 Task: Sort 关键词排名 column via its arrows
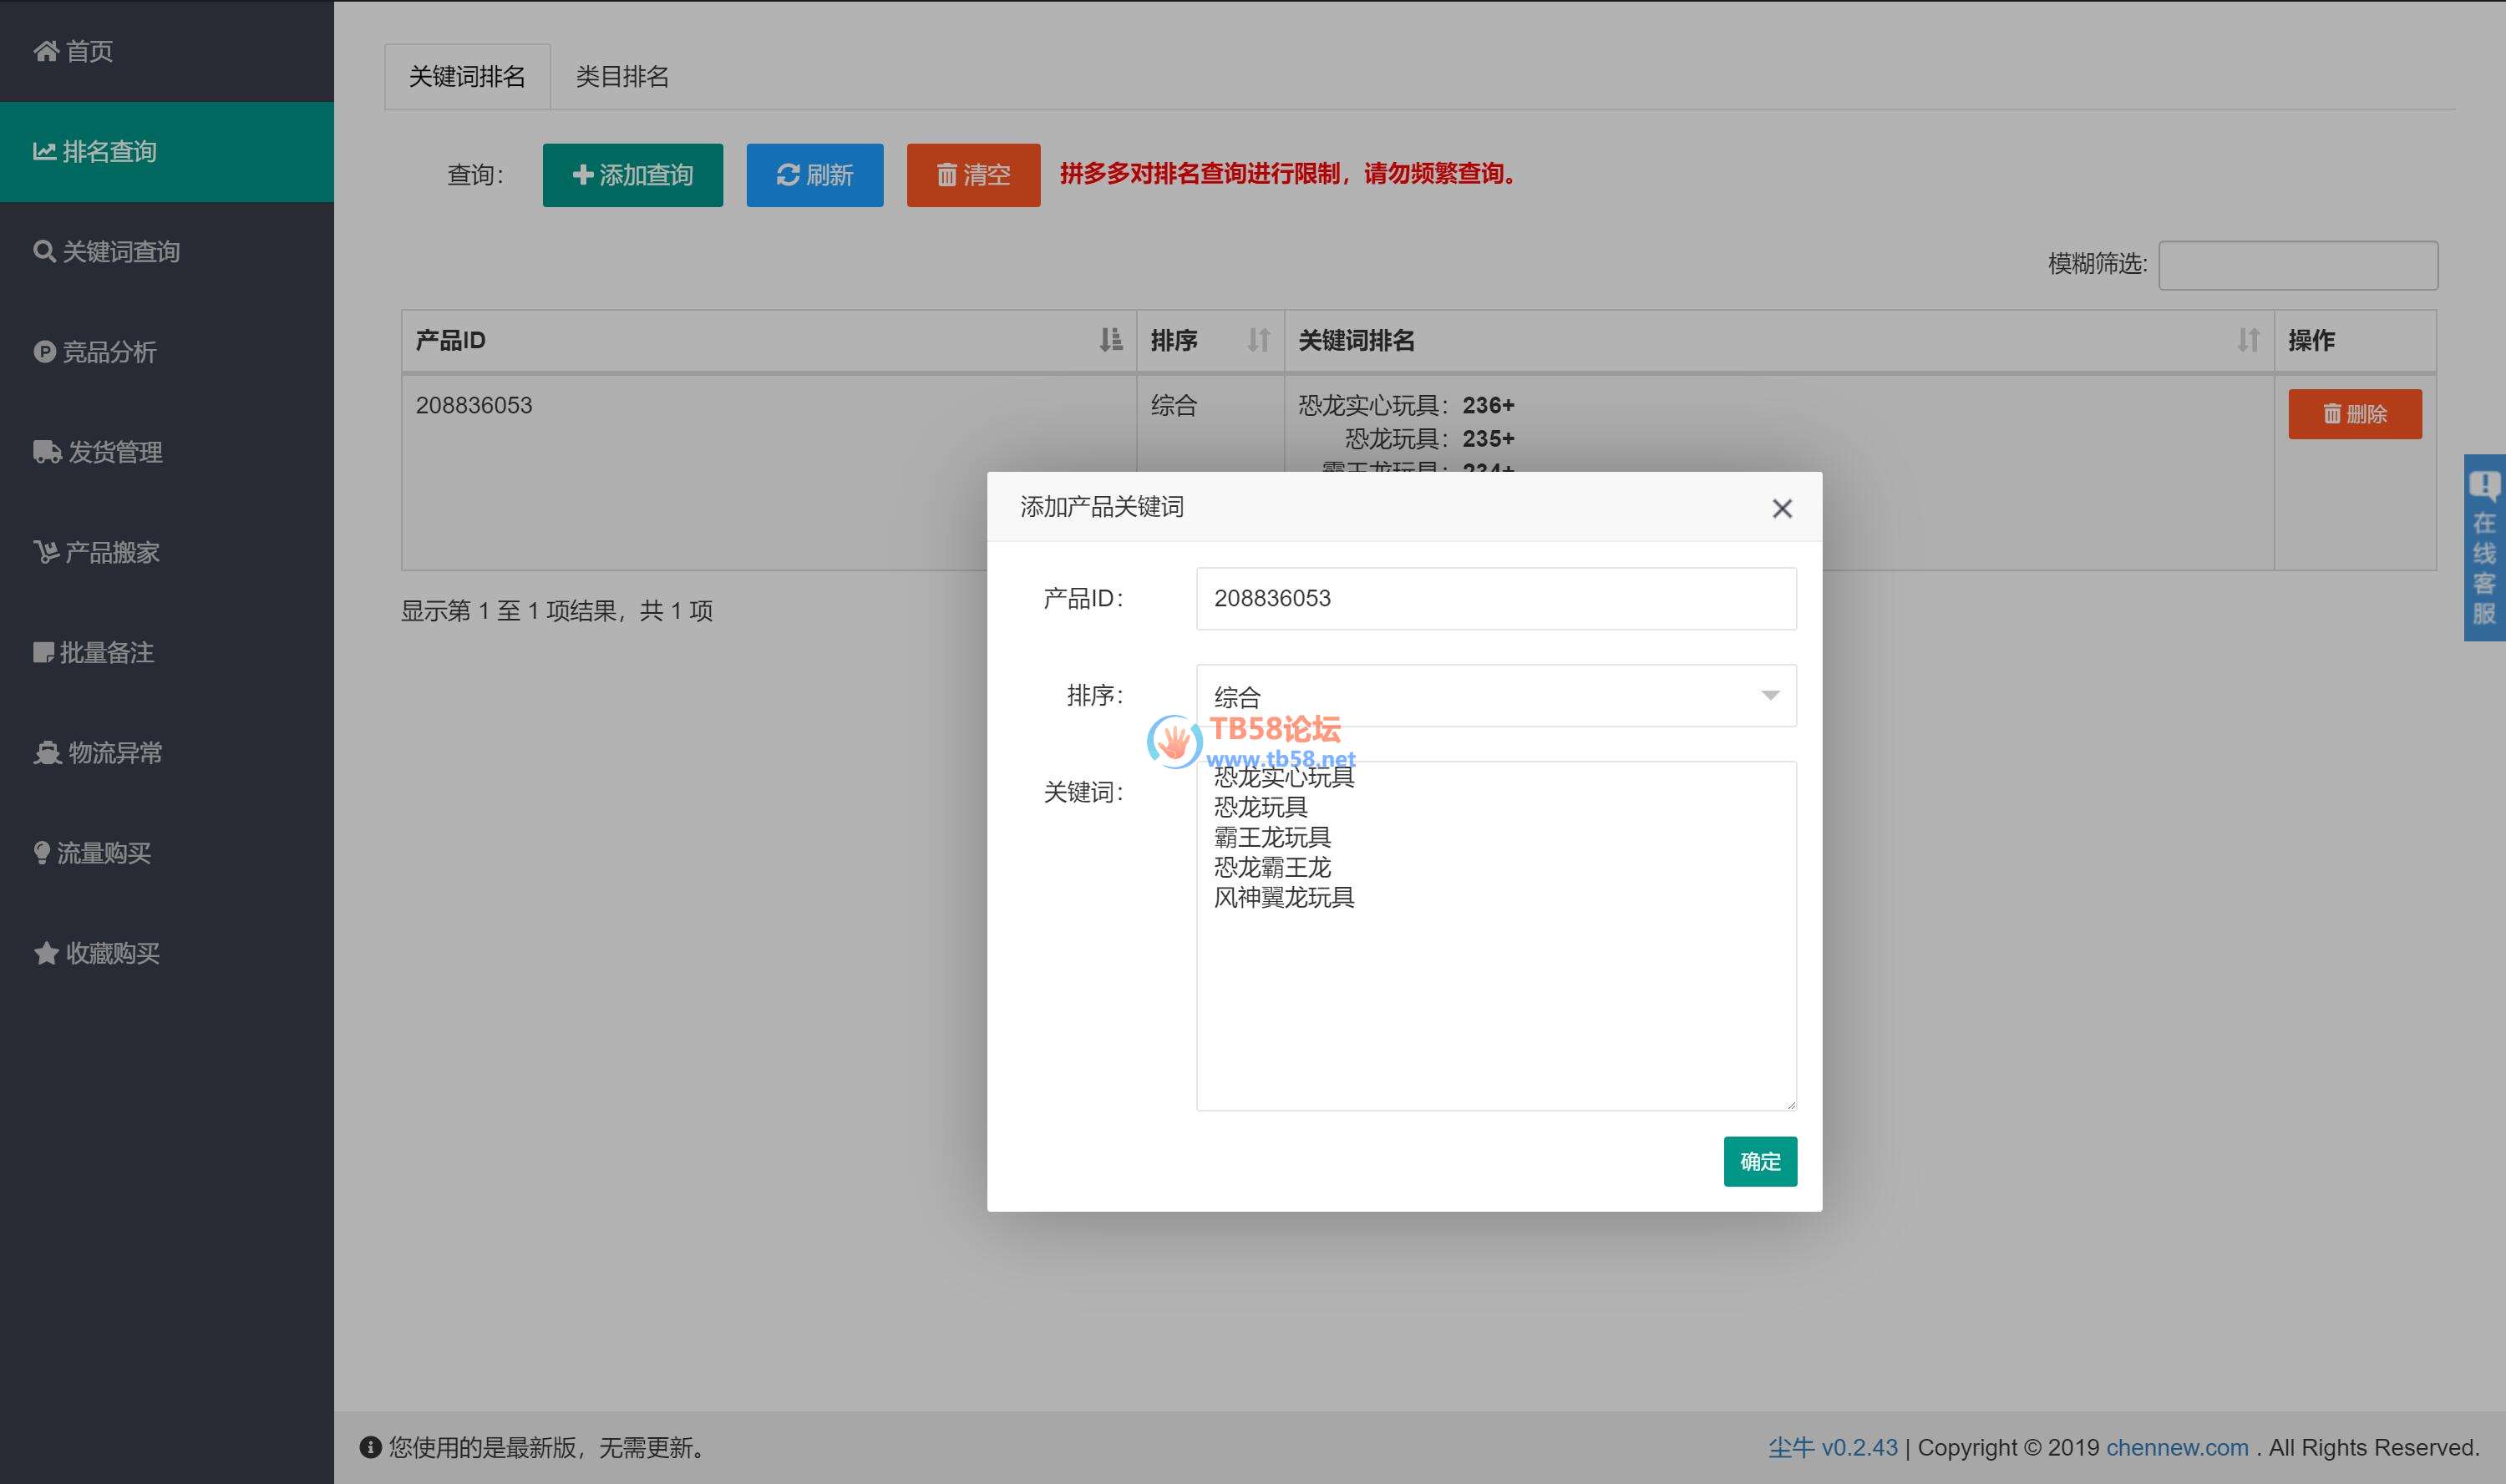(x=2248, y=340)
